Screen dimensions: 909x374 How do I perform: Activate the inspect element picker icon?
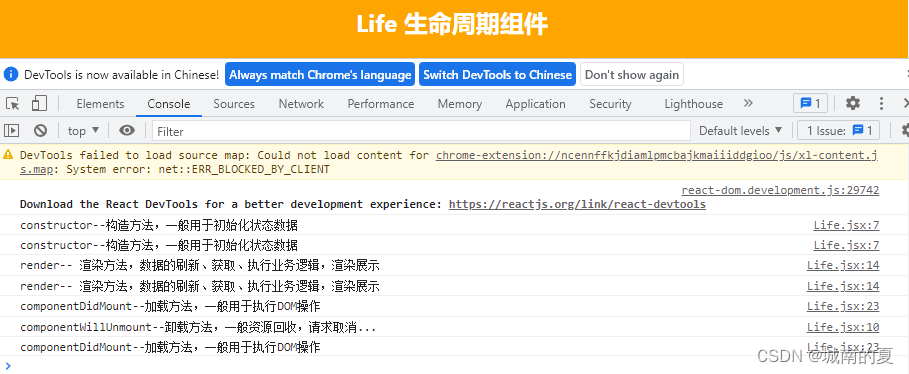click(12, 104)
